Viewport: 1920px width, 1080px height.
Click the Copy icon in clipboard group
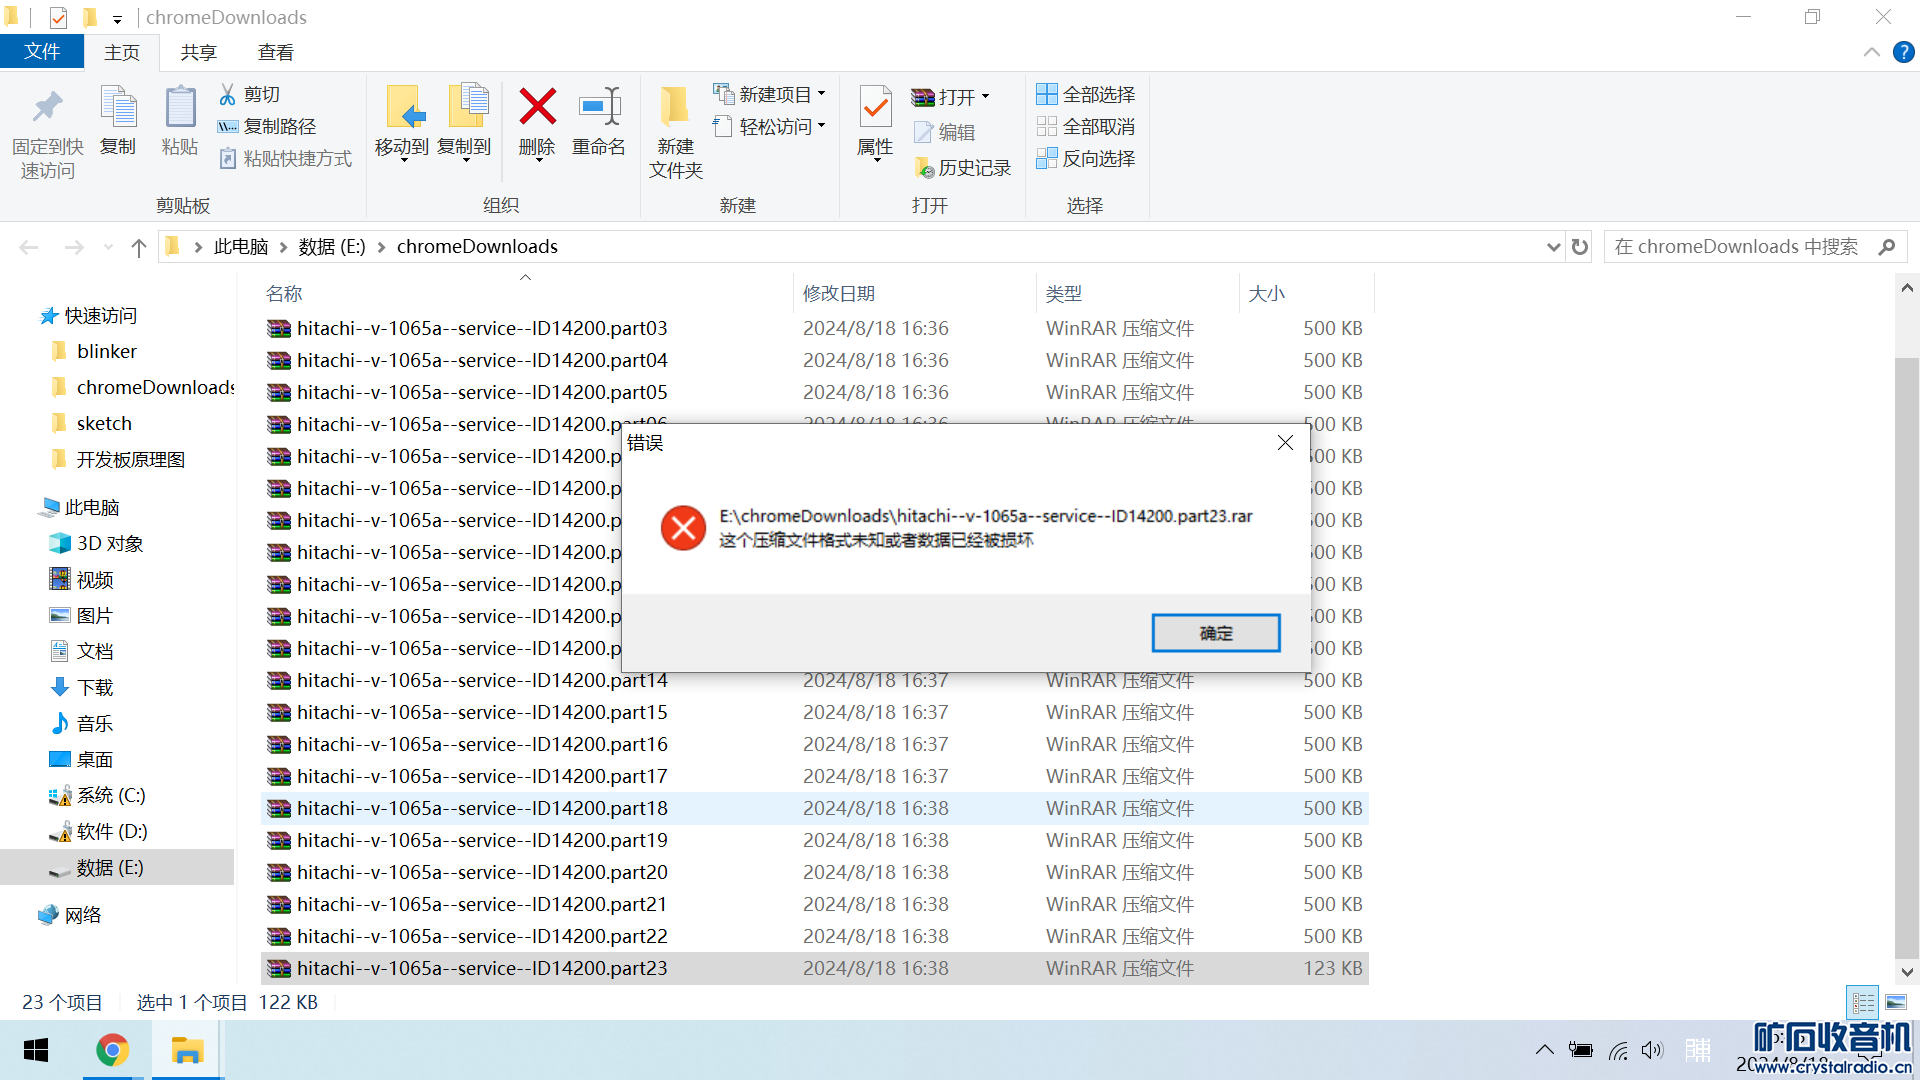click(x=118, y=108)
